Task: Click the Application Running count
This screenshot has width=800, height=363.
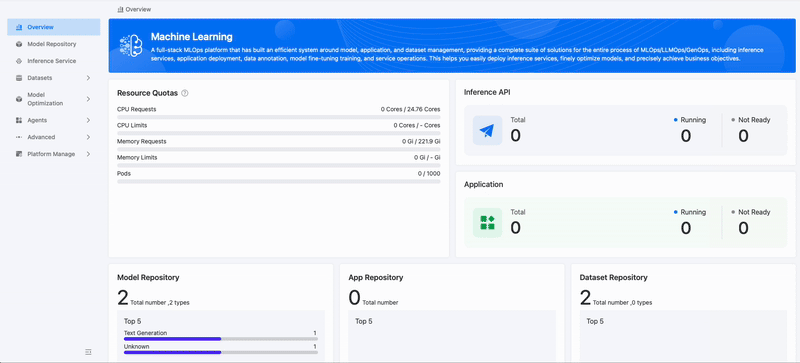Action: 686,228
